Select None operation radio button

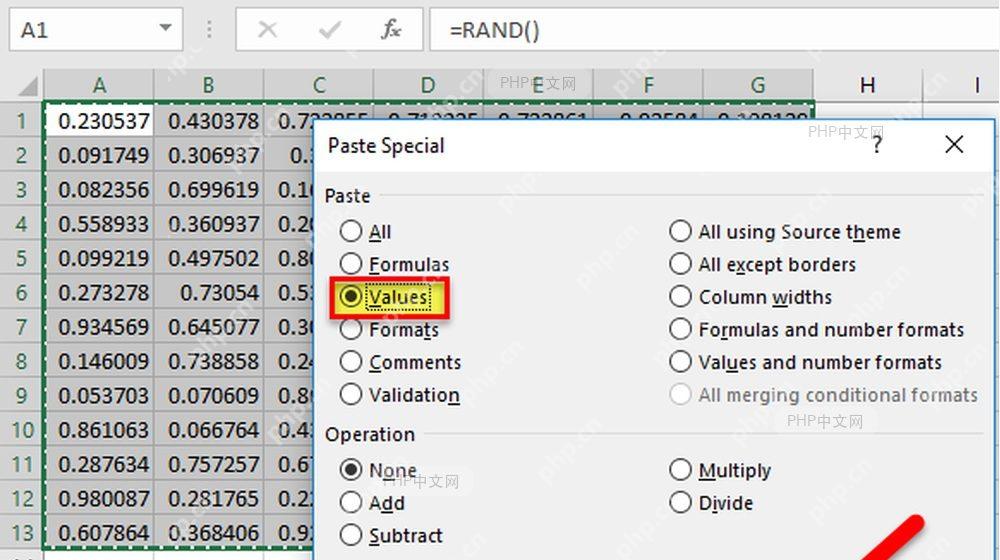[x=351, y=470]
